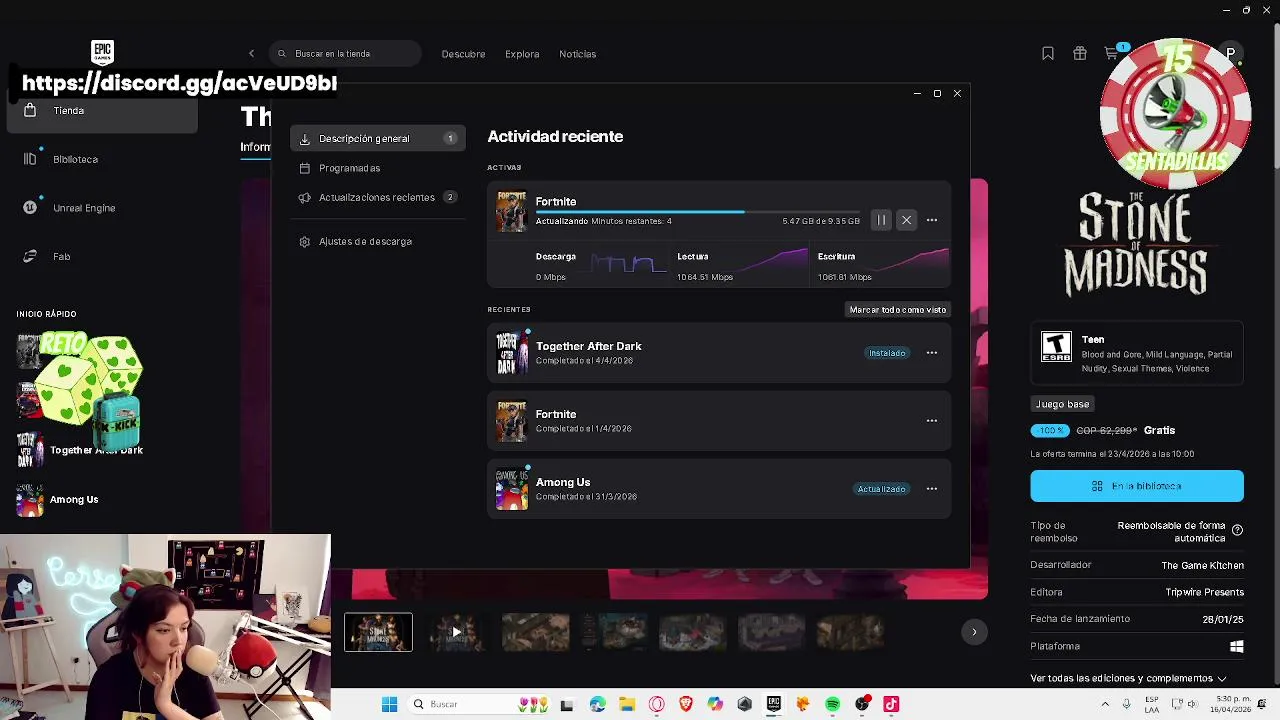Click the Actividad reciente heading
Image resolution: width=1280 pixels, height=720 pixels.
(555, 137)
